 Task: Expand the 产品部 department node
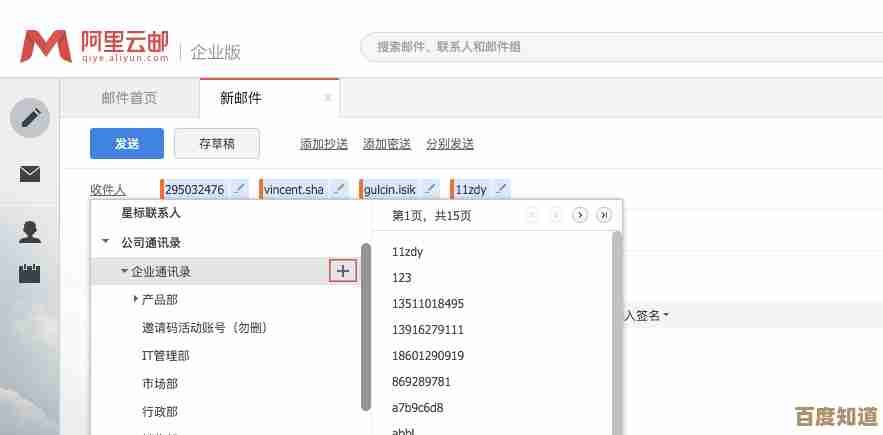(136, 299)
